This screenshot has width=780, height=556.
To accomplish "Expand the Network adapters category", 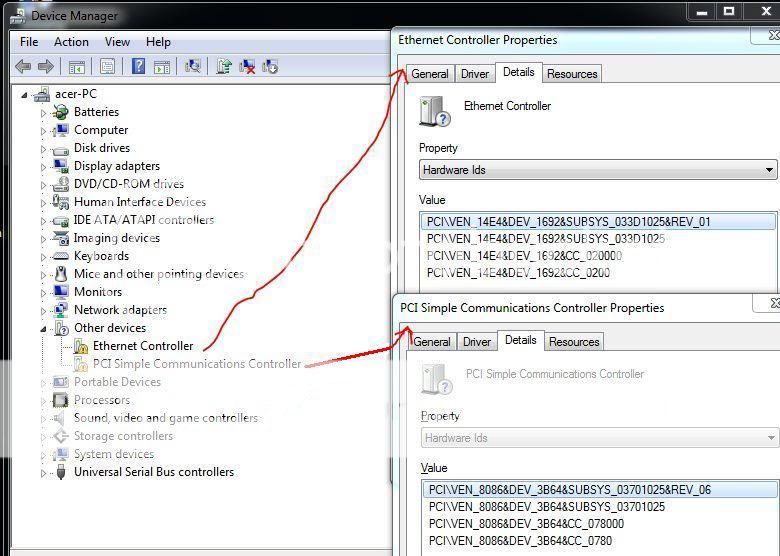I will tap(43, 311).
